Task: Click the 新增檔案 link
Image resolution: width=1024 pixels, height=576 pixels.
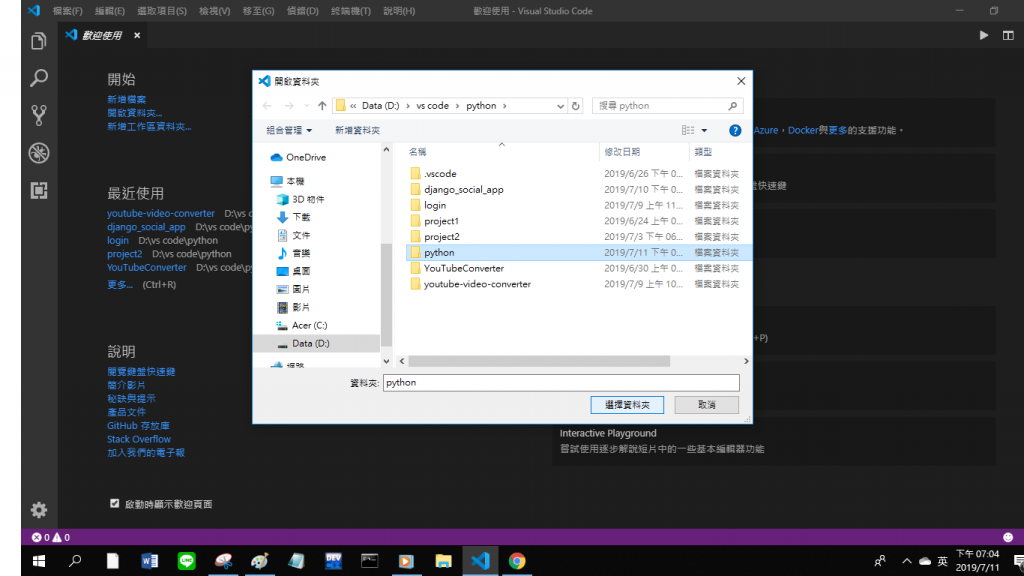Action: [127, 99]
